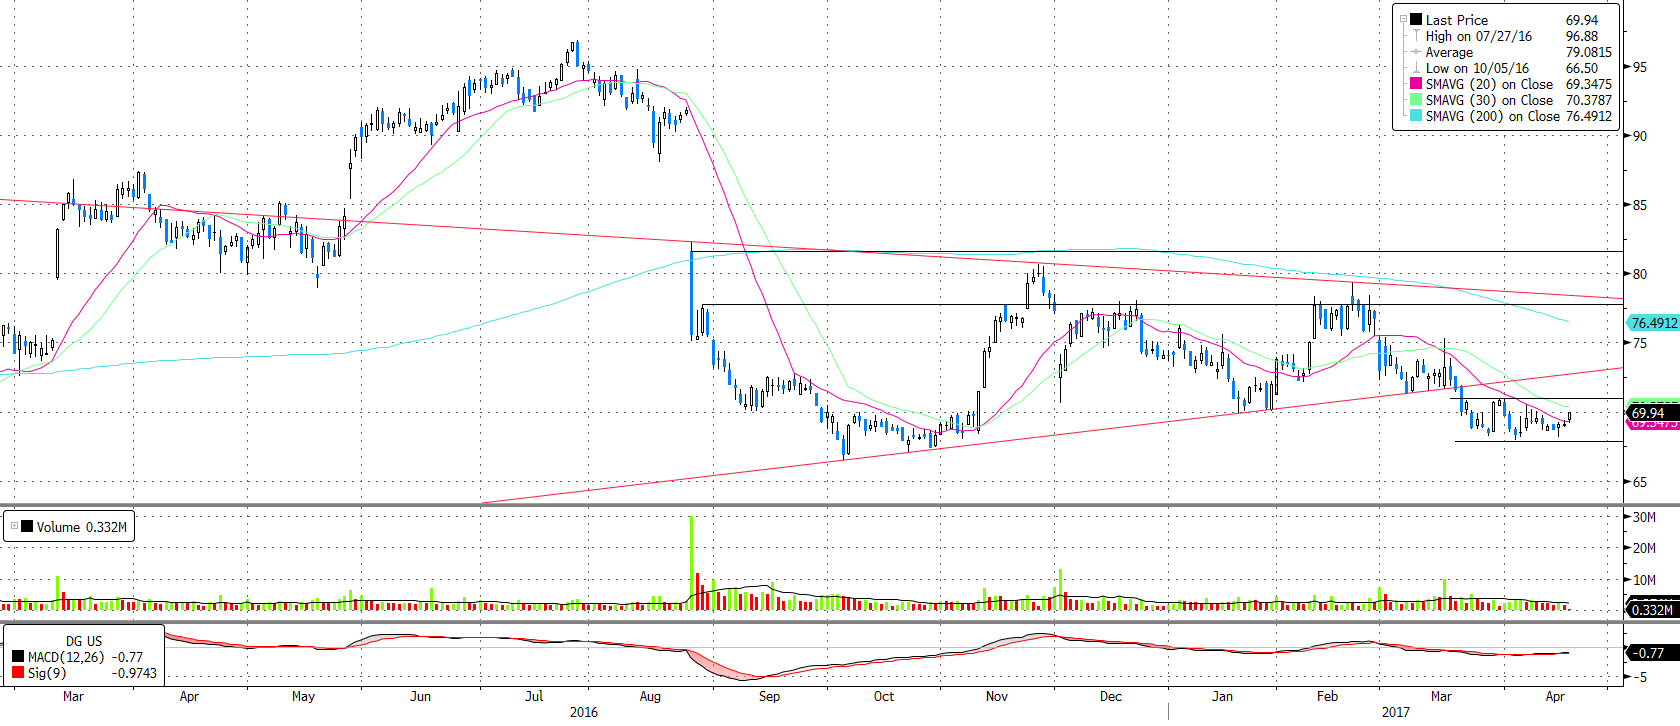
Task: Click the 79.0815 average value in legend
Action: (x=1589, y=52)
